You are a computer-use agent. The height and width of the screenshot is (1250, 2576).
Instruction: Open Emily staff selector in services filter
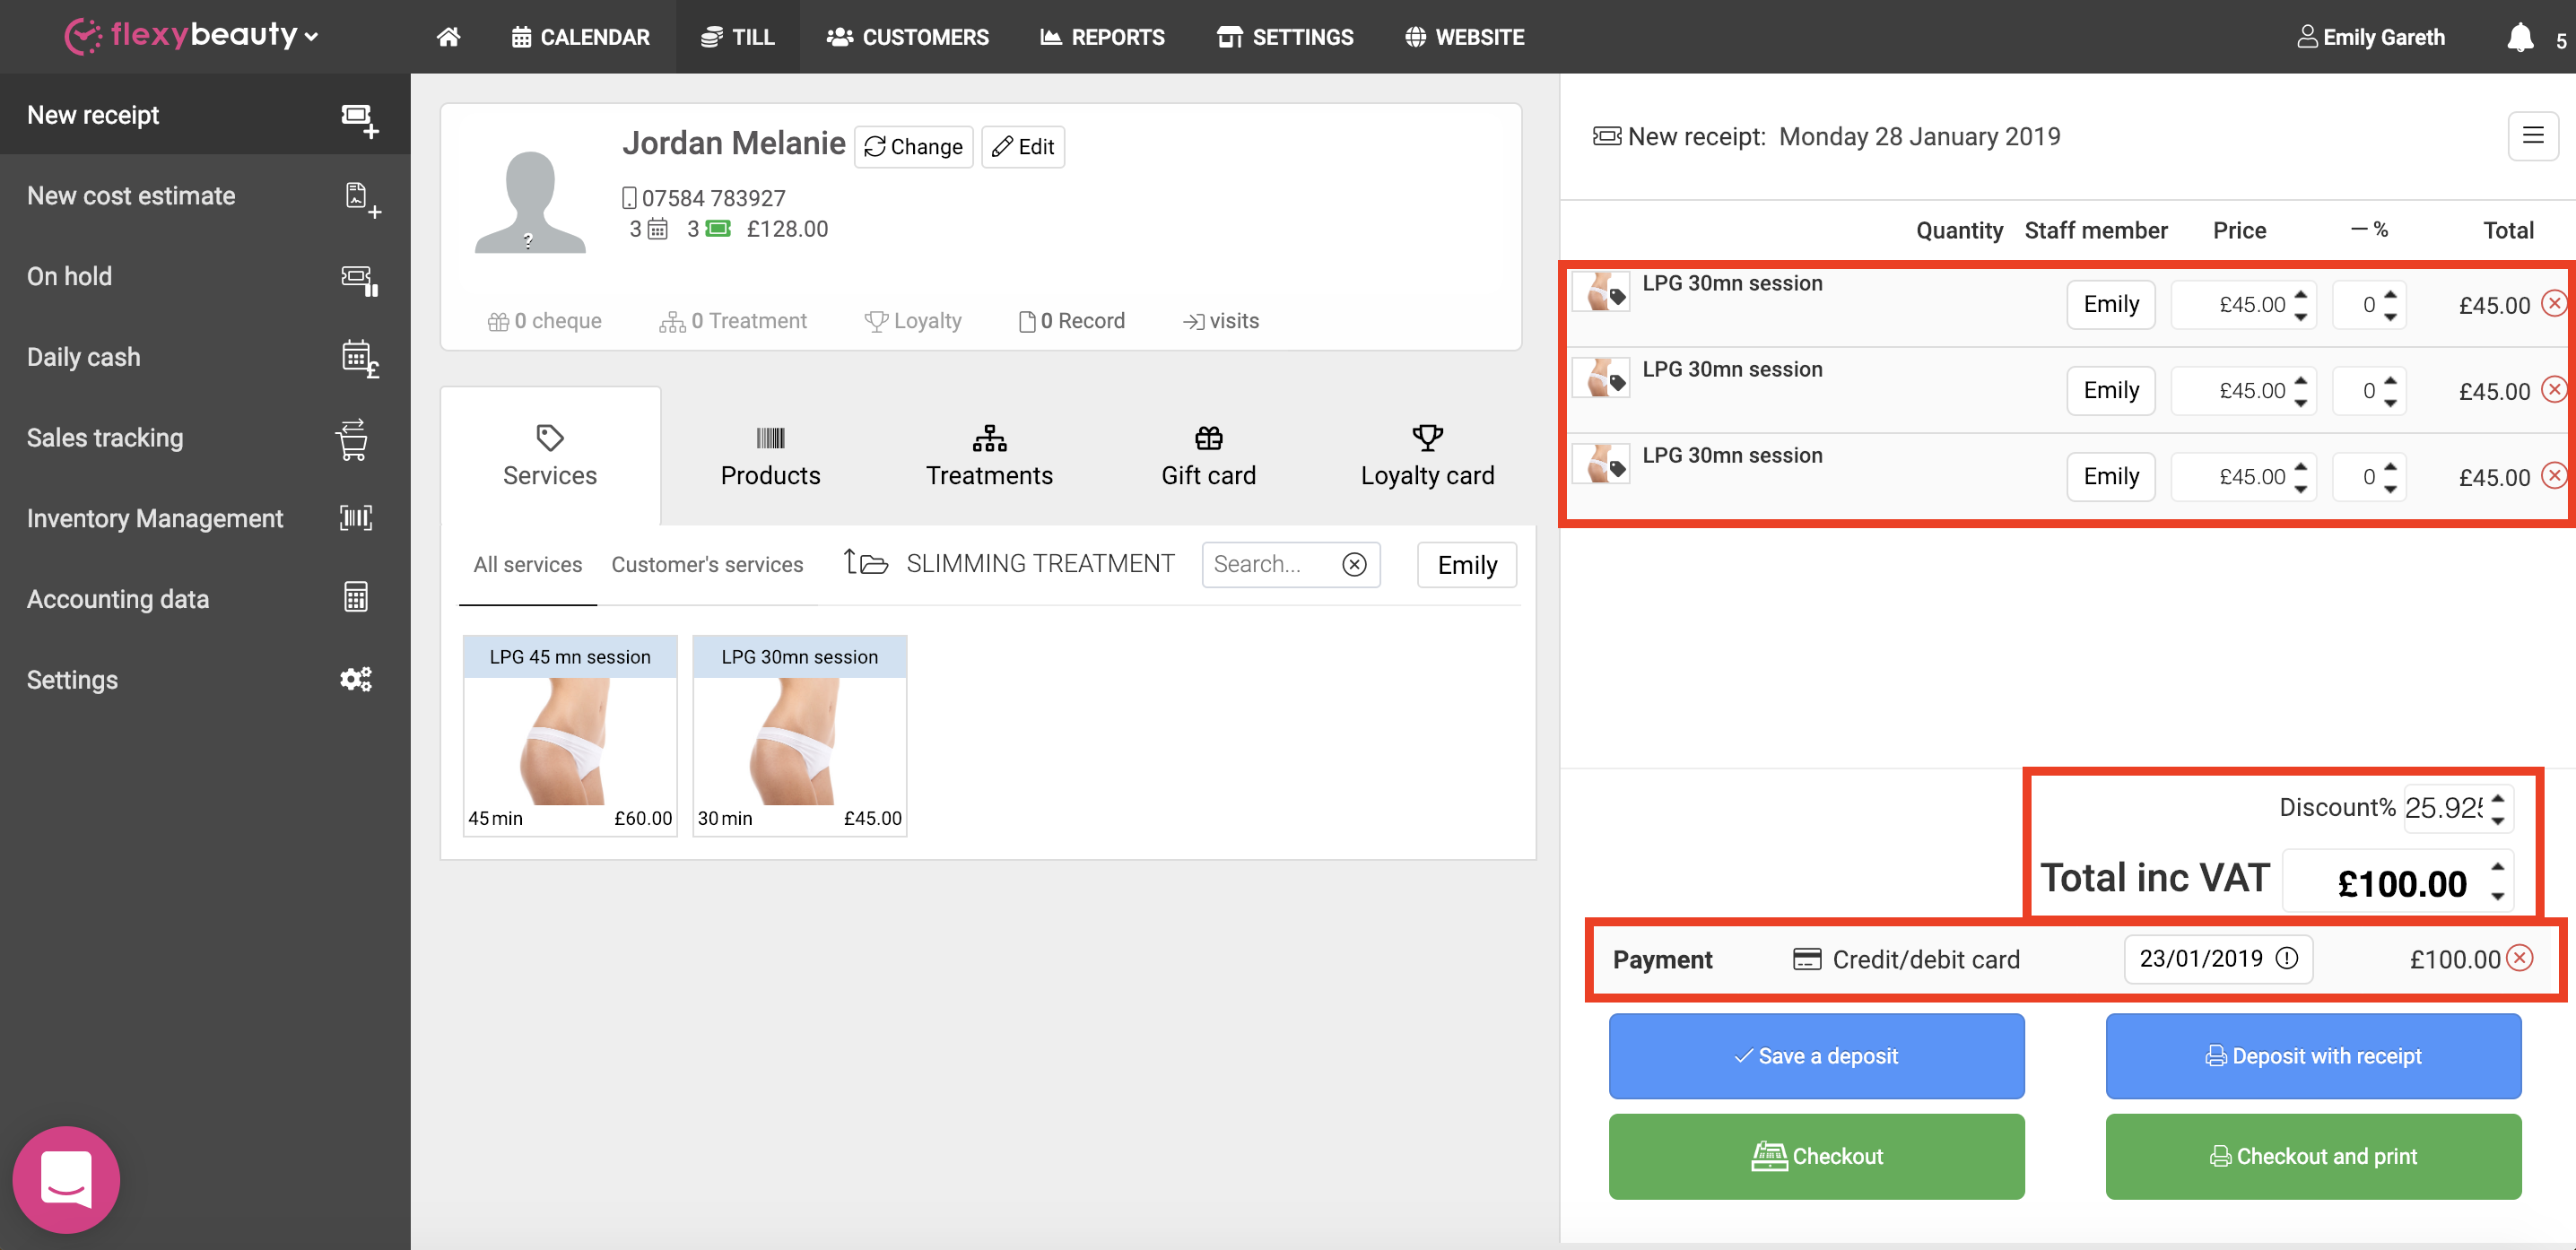[x=1466, y=564]
